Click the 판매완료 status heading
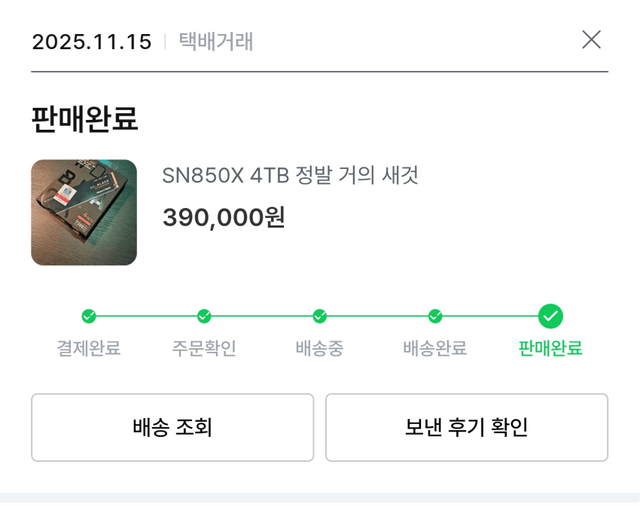 point(85,119)
